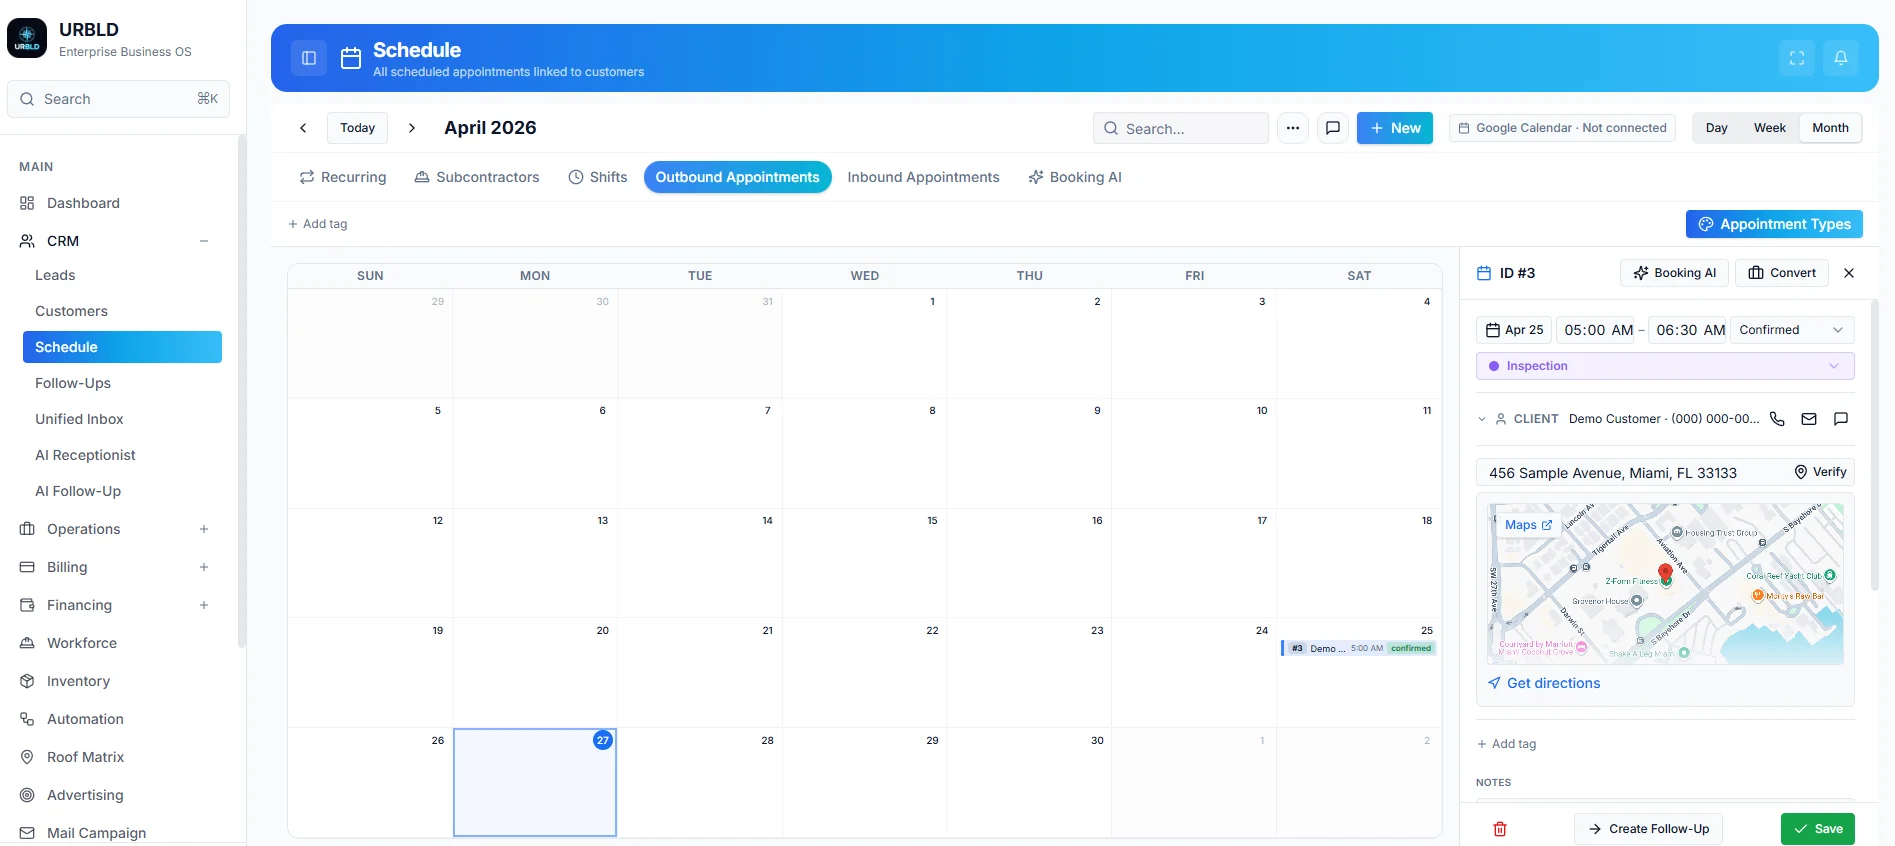1895x846 pixels.
Task: Edit the 05:00 AM start time
Action: 1597,330
